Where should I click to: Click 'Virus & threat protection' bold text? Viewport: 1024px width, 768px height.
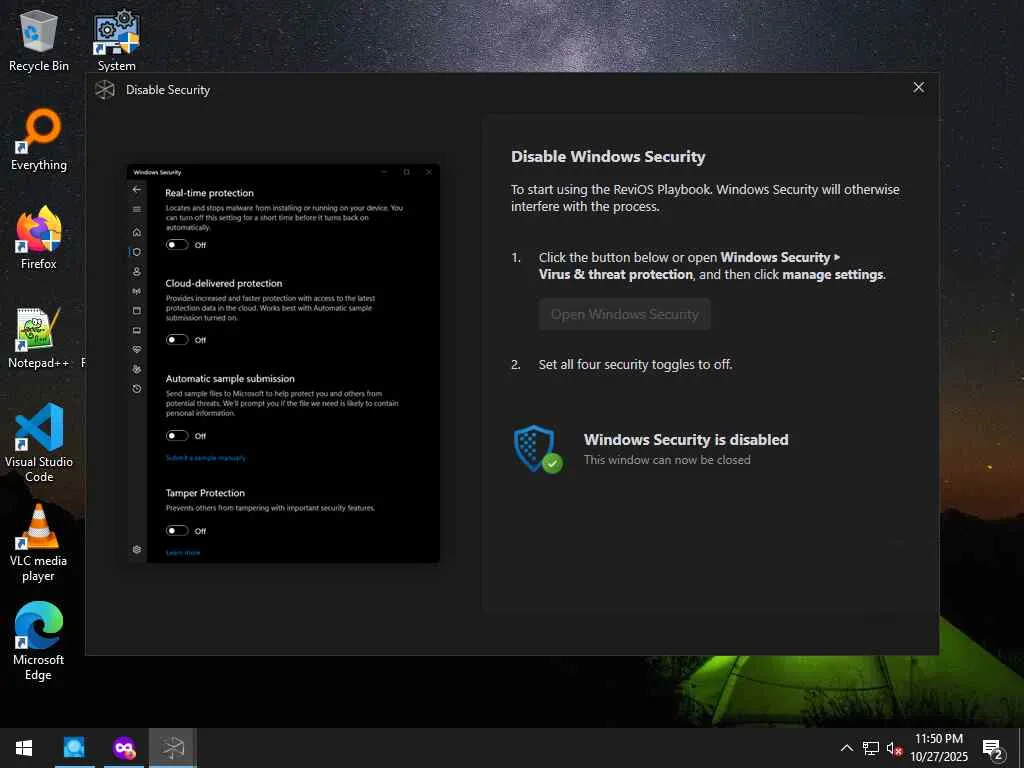(x=615, y=274)
